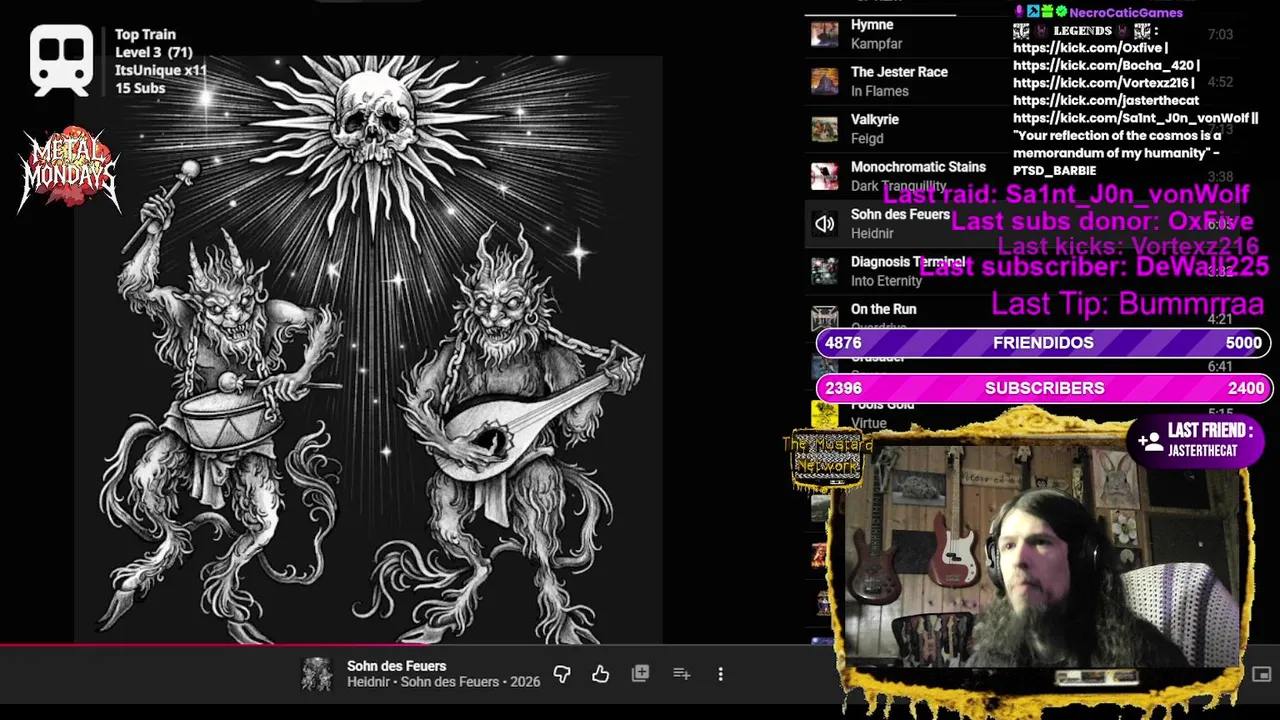
Task: Select Monochromatic Stains queue thumbnail
Action: (824, 176)
